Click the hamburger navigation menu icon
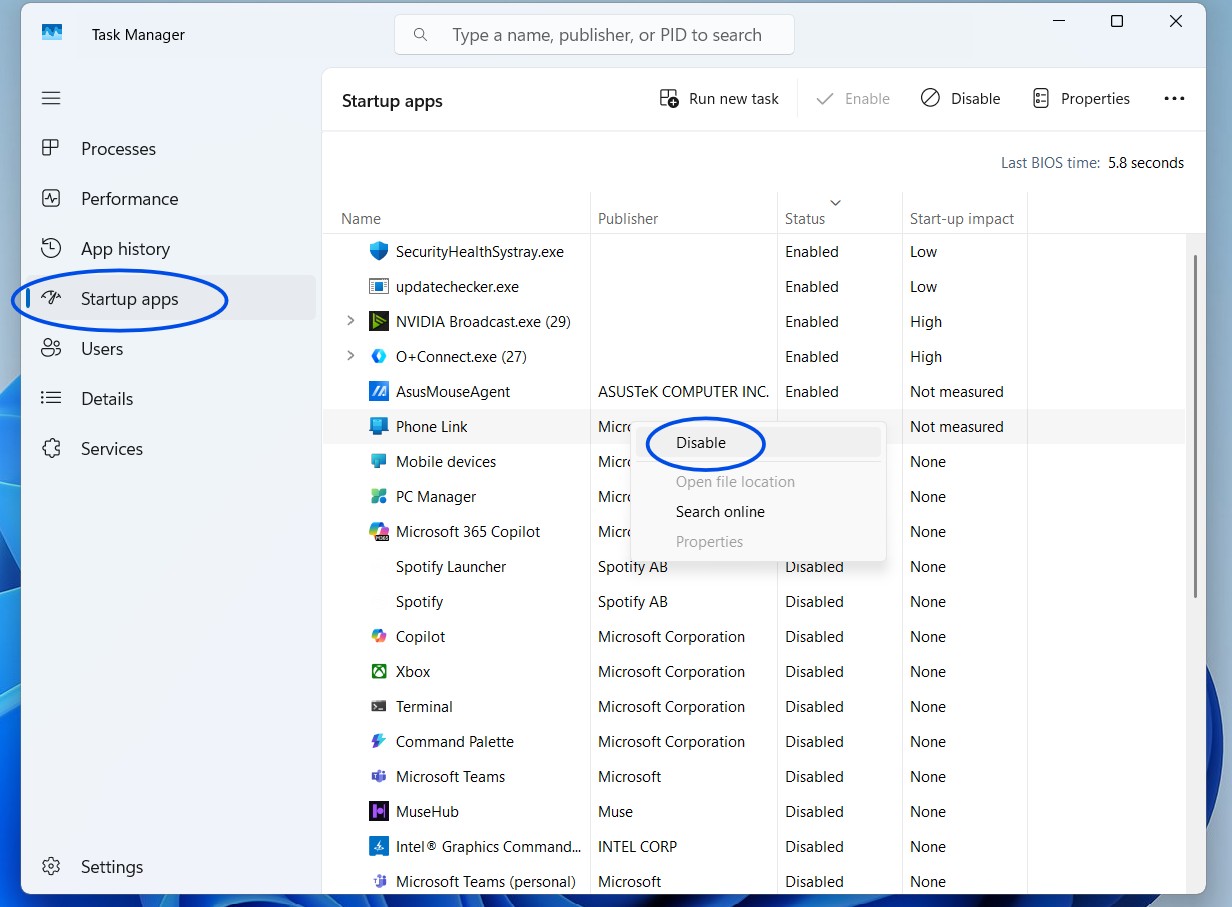 point(51,98)
